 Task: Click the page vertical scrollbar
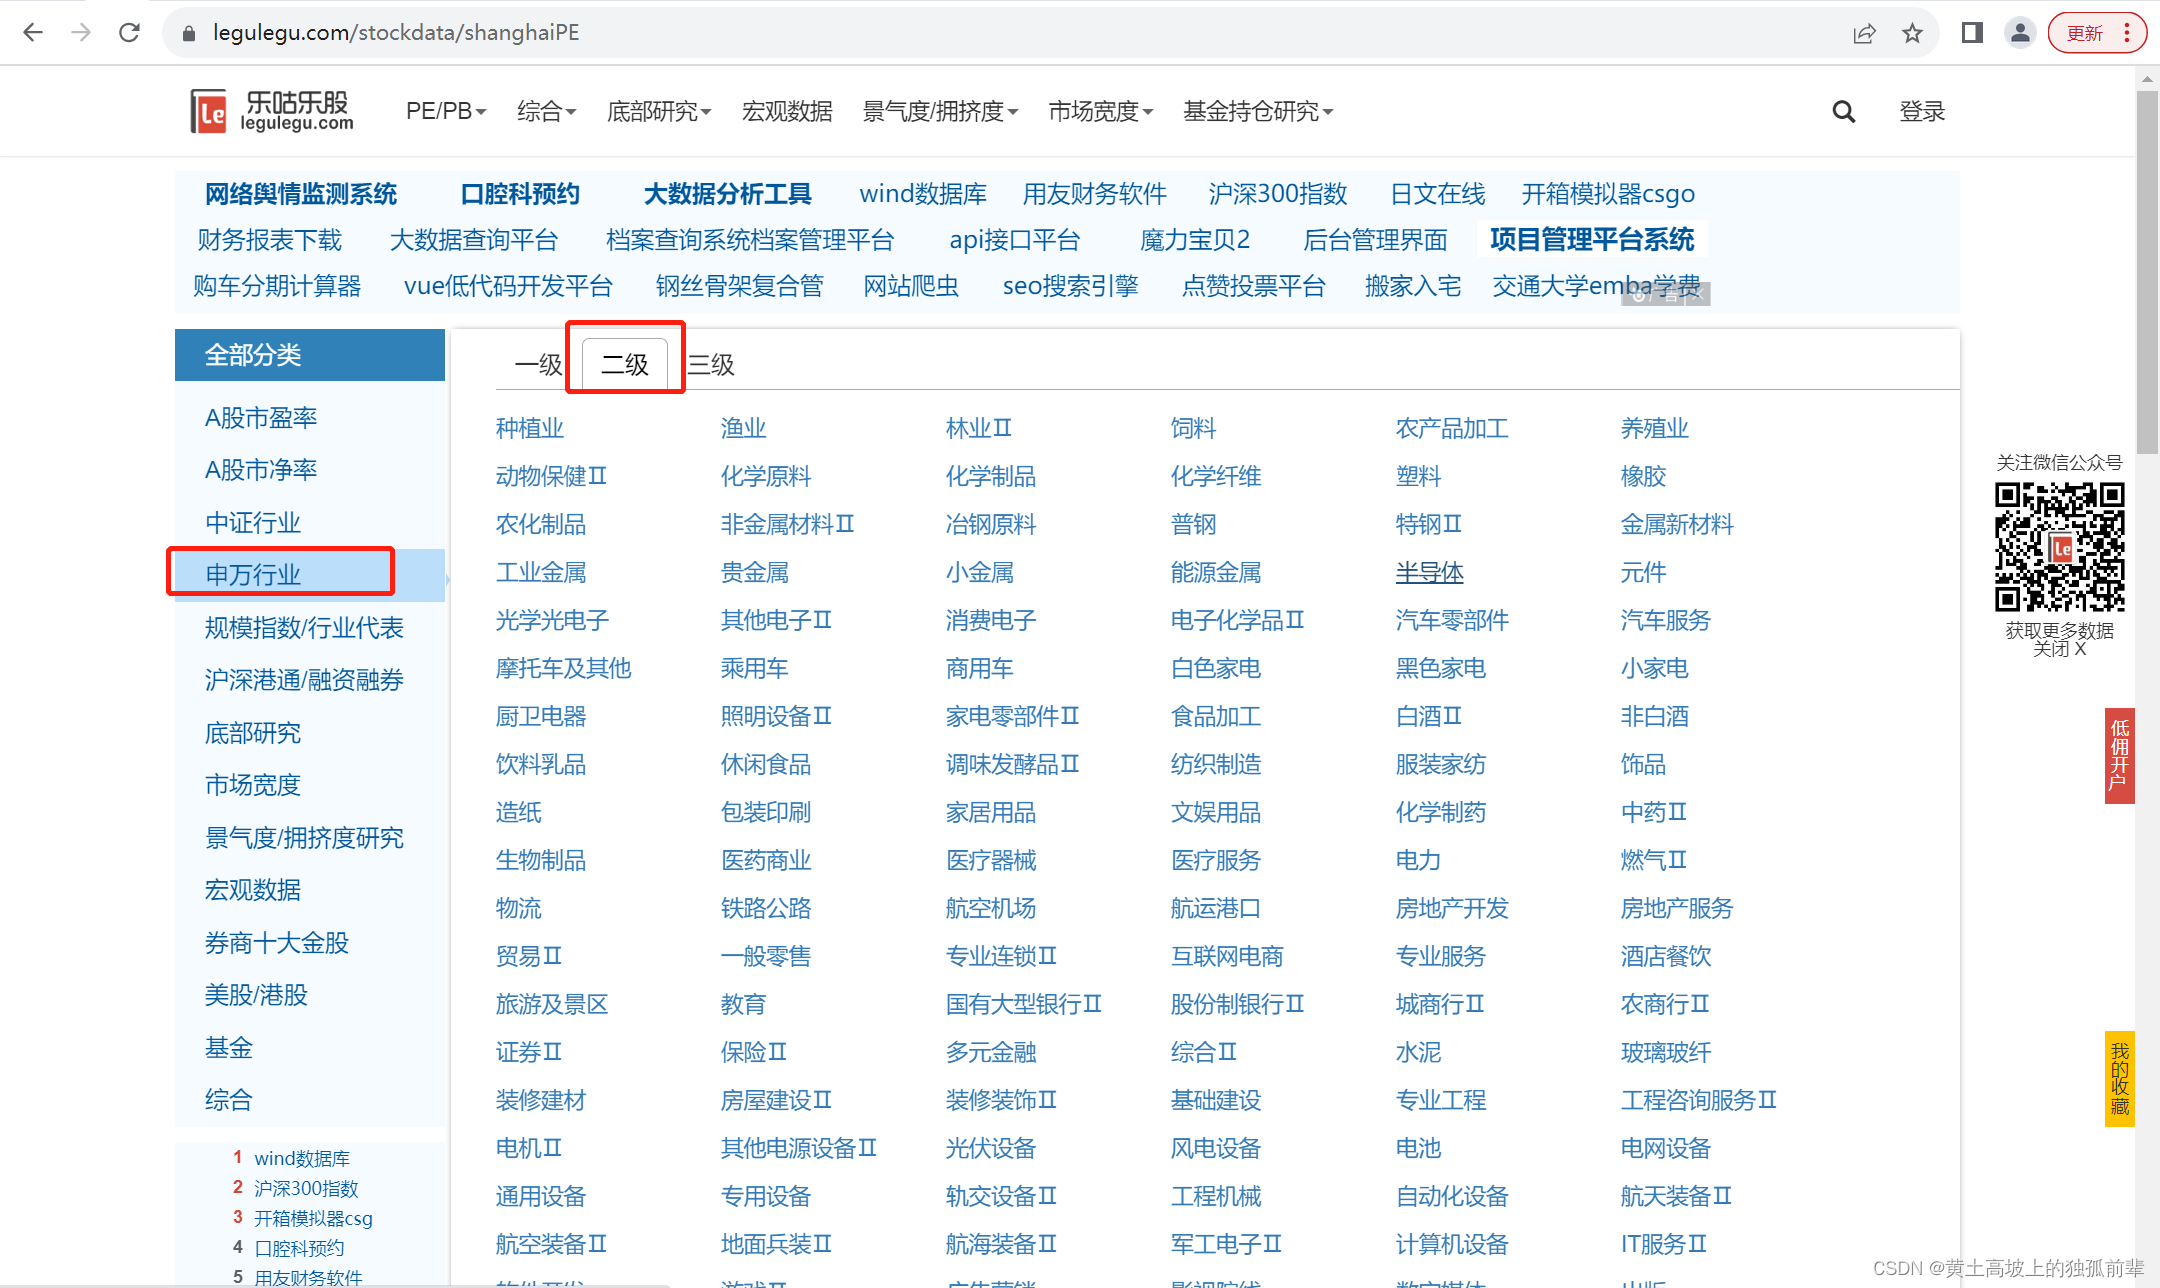click(2147, 270)
